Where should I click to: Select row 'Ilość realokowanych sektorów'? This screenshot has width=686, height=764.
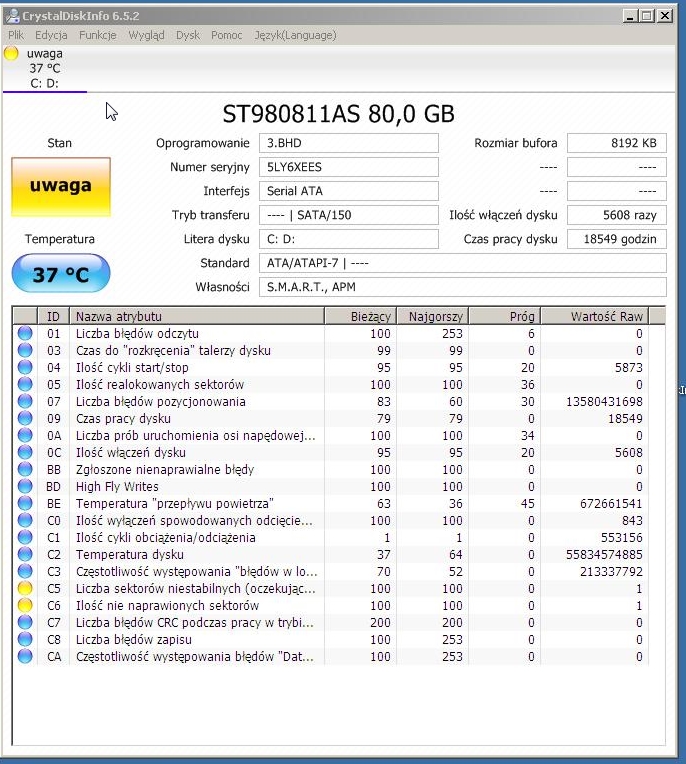(331, 384)
